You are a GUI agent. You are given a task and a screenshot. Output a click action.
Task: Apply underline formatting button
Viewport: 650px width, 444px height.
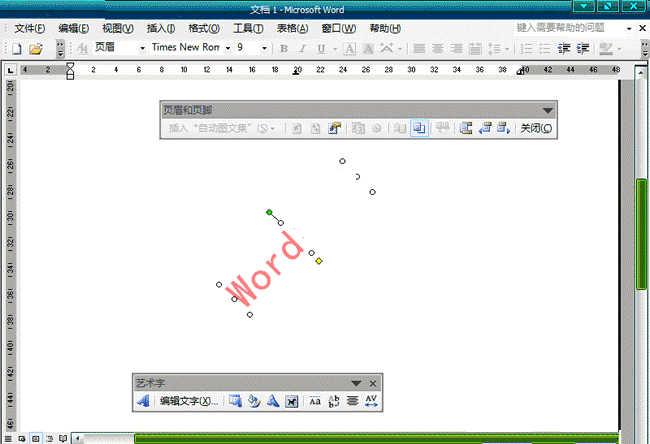tap(321, 49)
